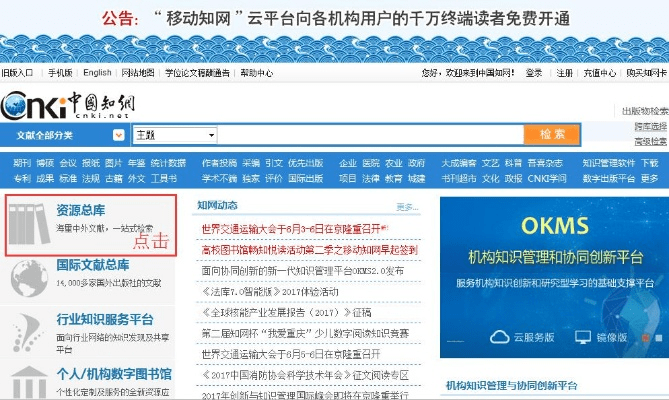Click the 知识管理软件 link
The width and height of the screenshot is (669, 400).
click(x=609, y=163)
